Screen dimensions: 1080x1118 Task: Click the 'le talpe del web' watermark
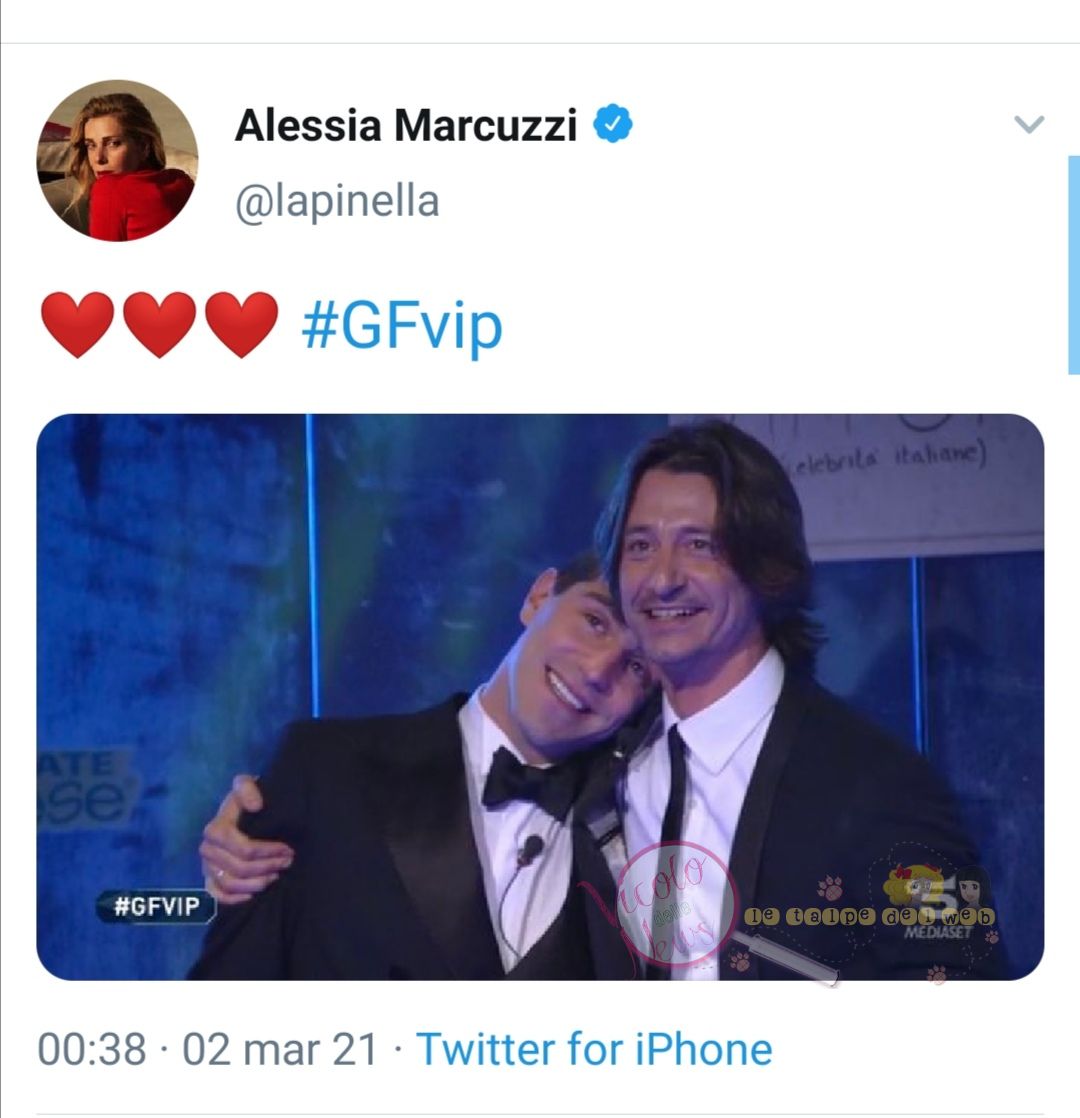(x=870, y=916)
